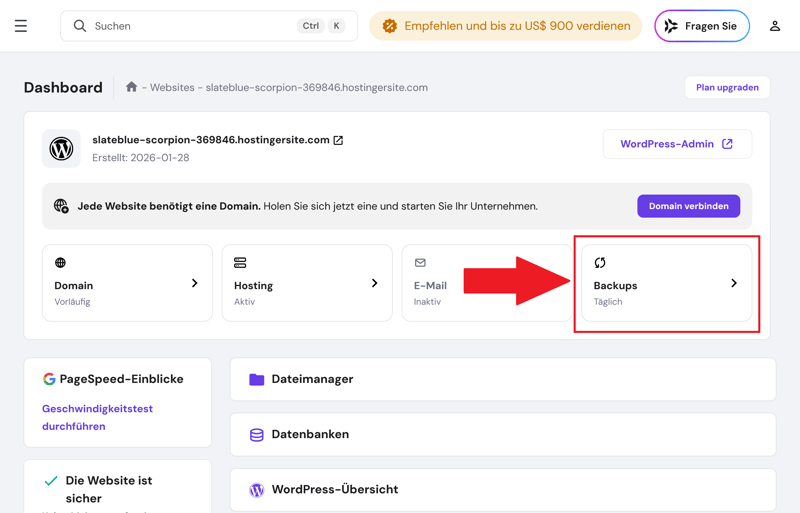Open site URL via external link icon
This screenshot has width=800, height=513.
point(338,140)
